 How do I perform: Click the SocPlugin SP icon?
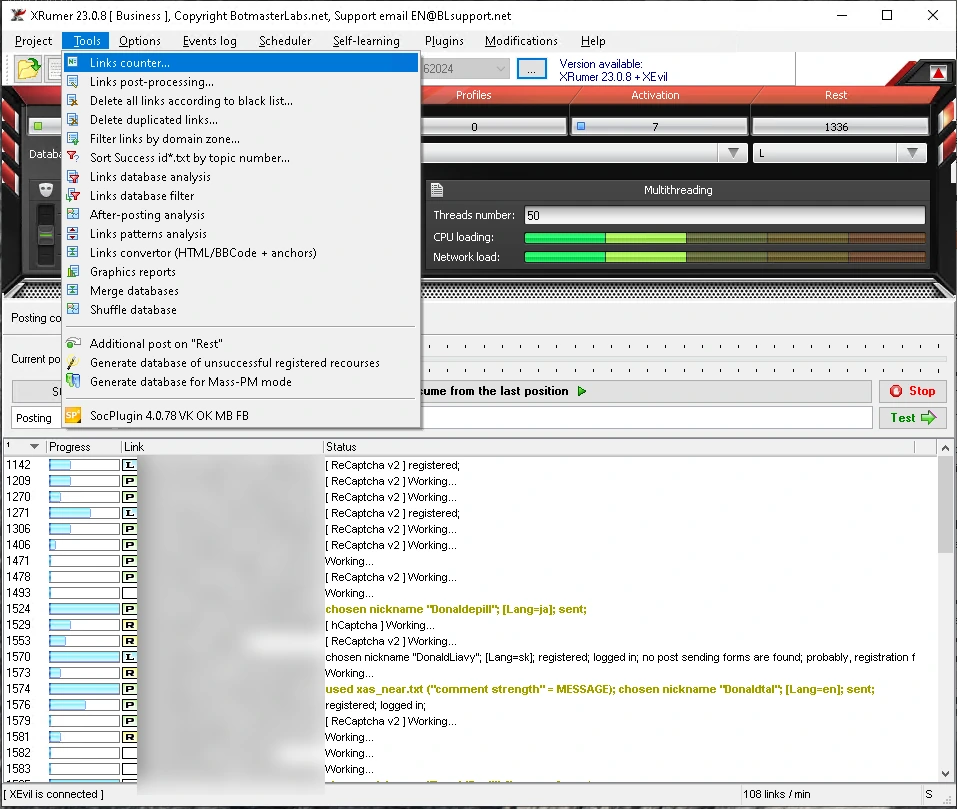[x=73, y=415]
